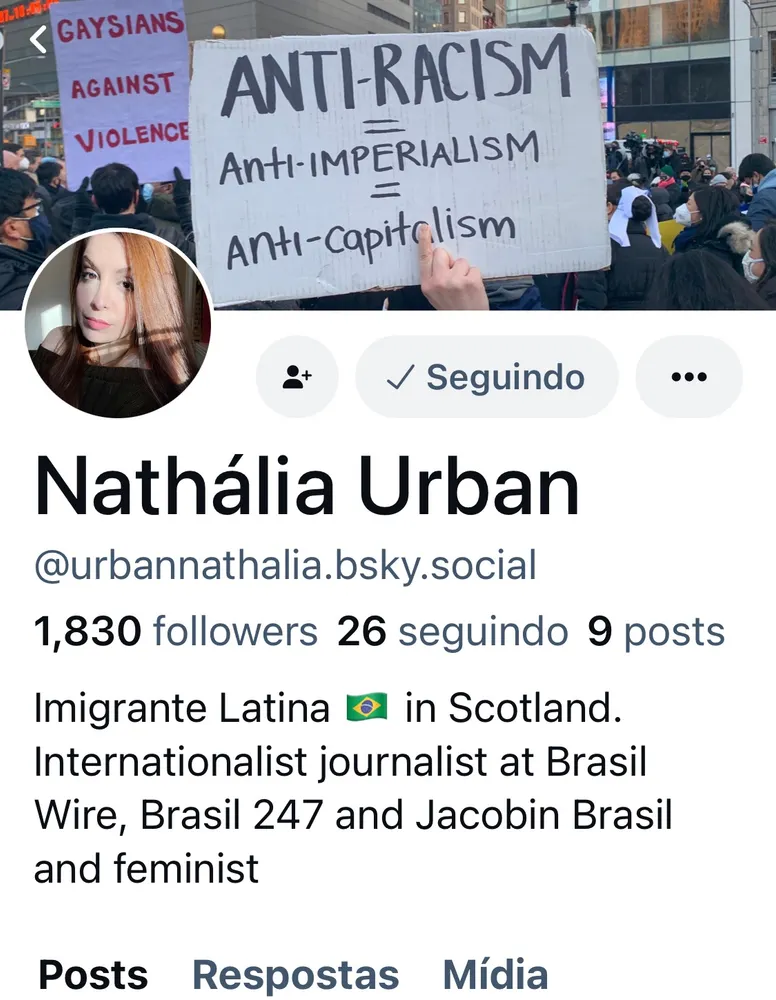The height and width of the screenshot is (1000, 776).
Task: Select the @urbannathalia.bsky.social handle
Action: [285, 565]
